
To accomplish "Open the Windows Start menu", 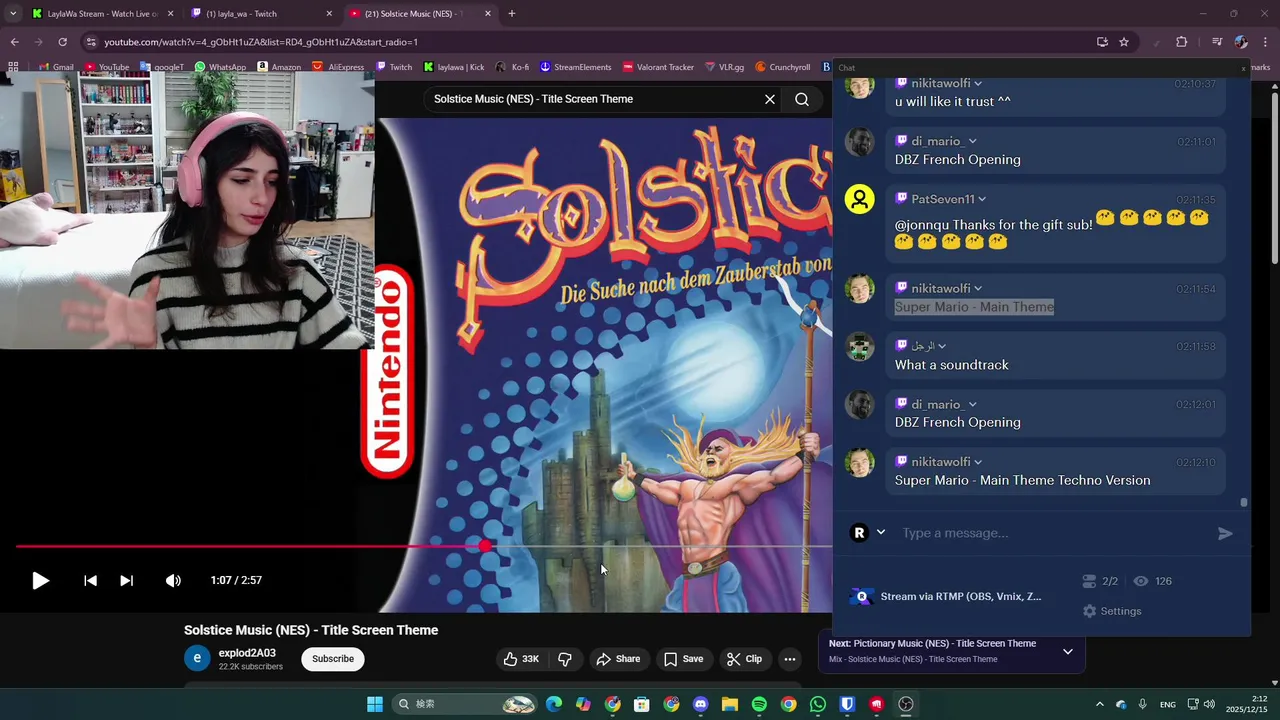I will tap(375, 704).
